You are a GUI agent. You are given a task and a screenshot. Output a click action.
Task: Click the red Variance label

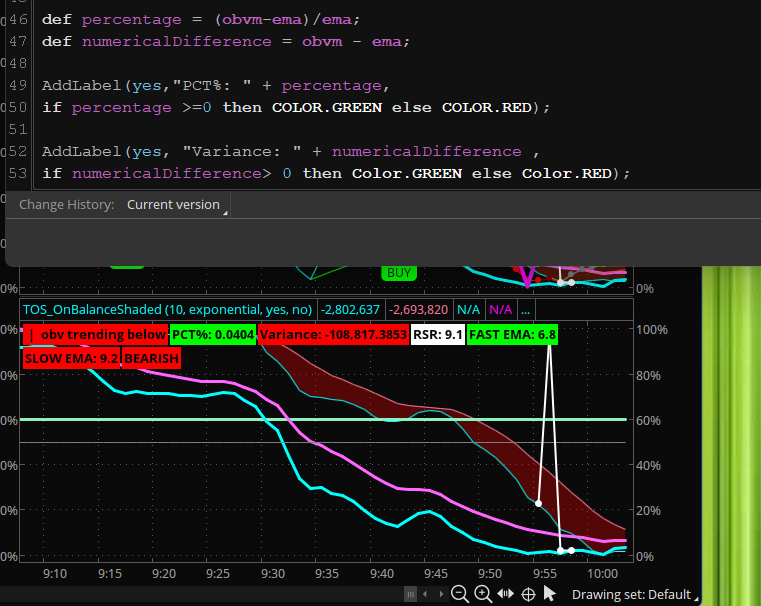(333, 335)
